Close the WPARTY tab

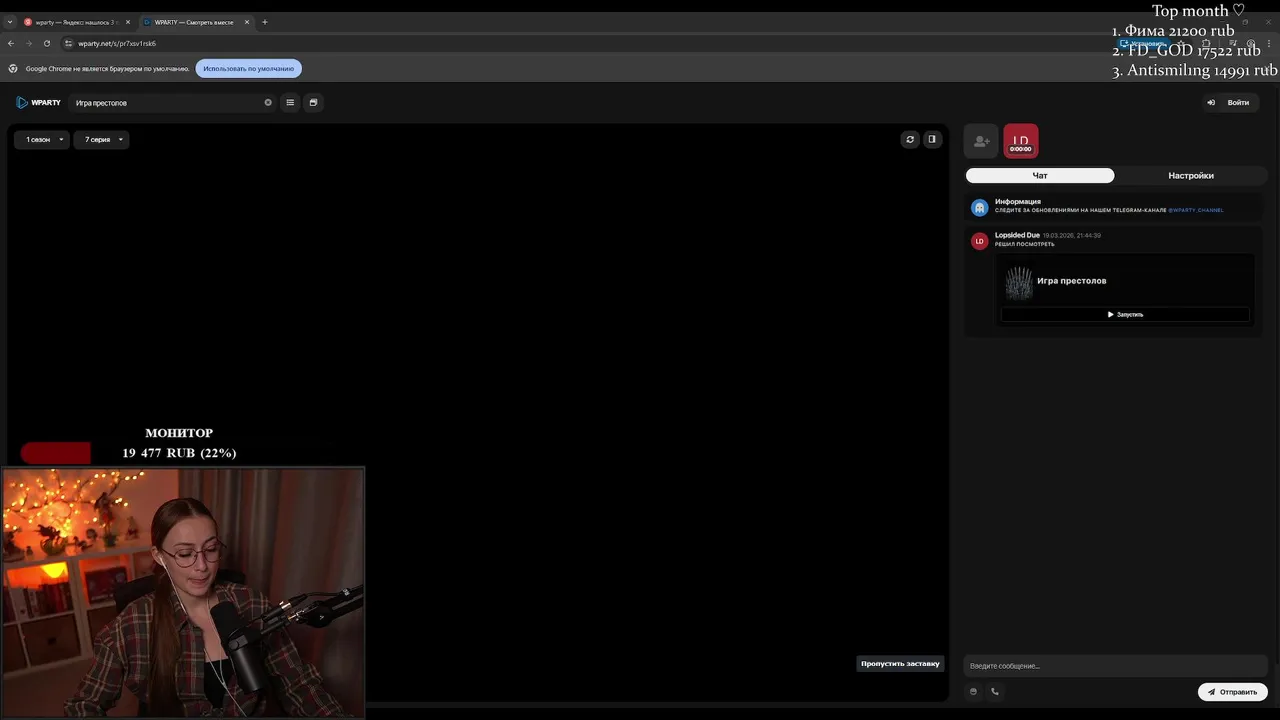click(x=247, y=22)
